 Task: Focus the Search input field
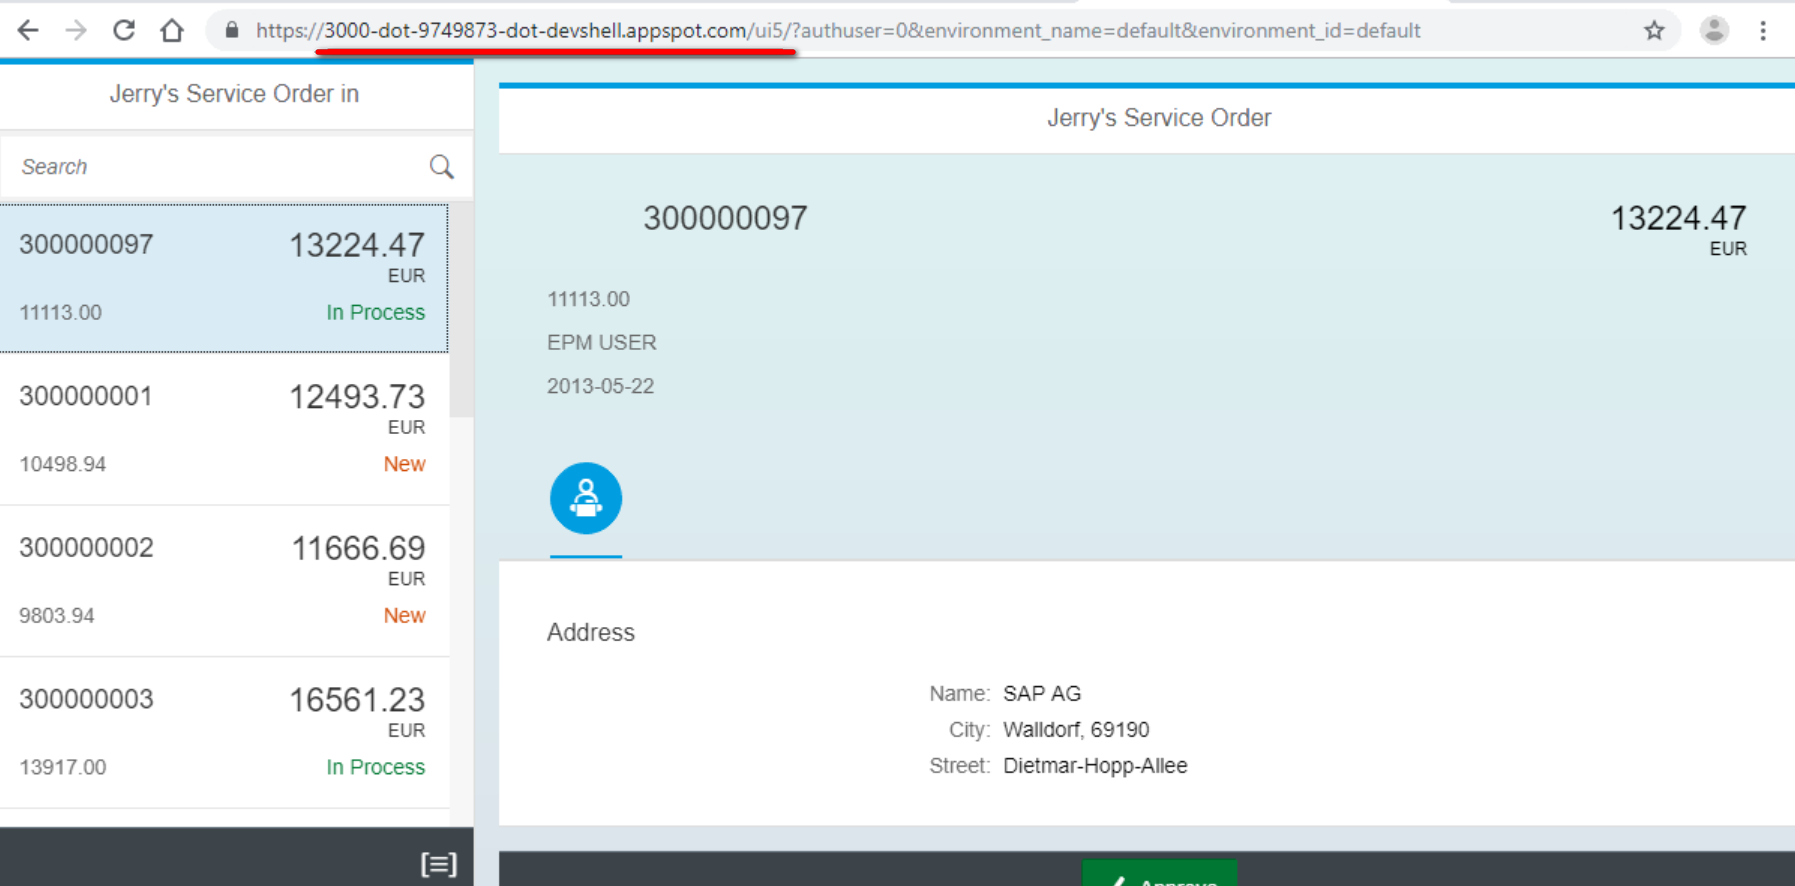(222, 166)
